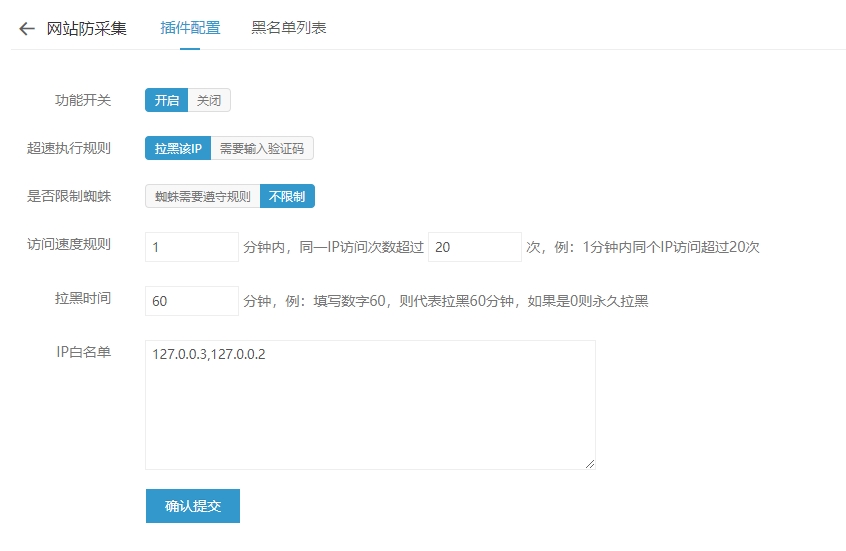Set spider restriction to 不限制
846x551 pixels.
(x=287, y=196)
